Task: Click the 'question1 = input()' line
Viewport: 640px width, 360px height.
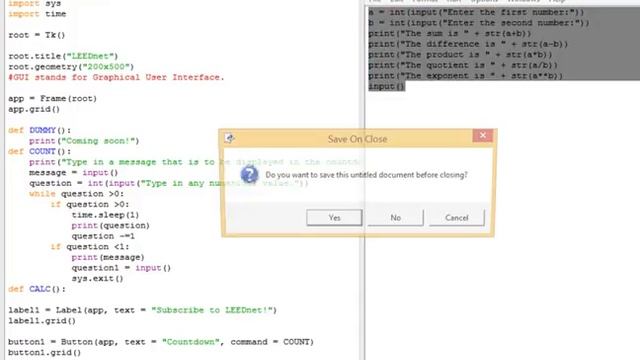Action: point(121,269)
